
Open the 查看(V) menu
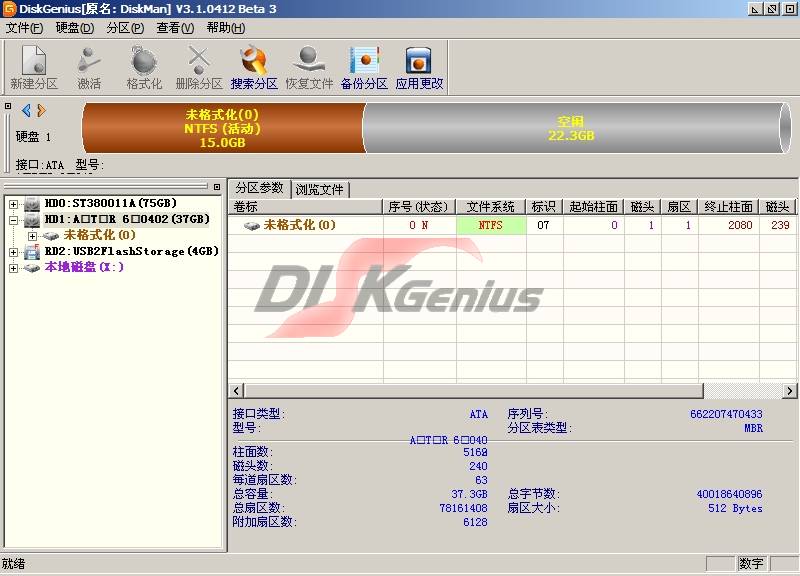175,28
